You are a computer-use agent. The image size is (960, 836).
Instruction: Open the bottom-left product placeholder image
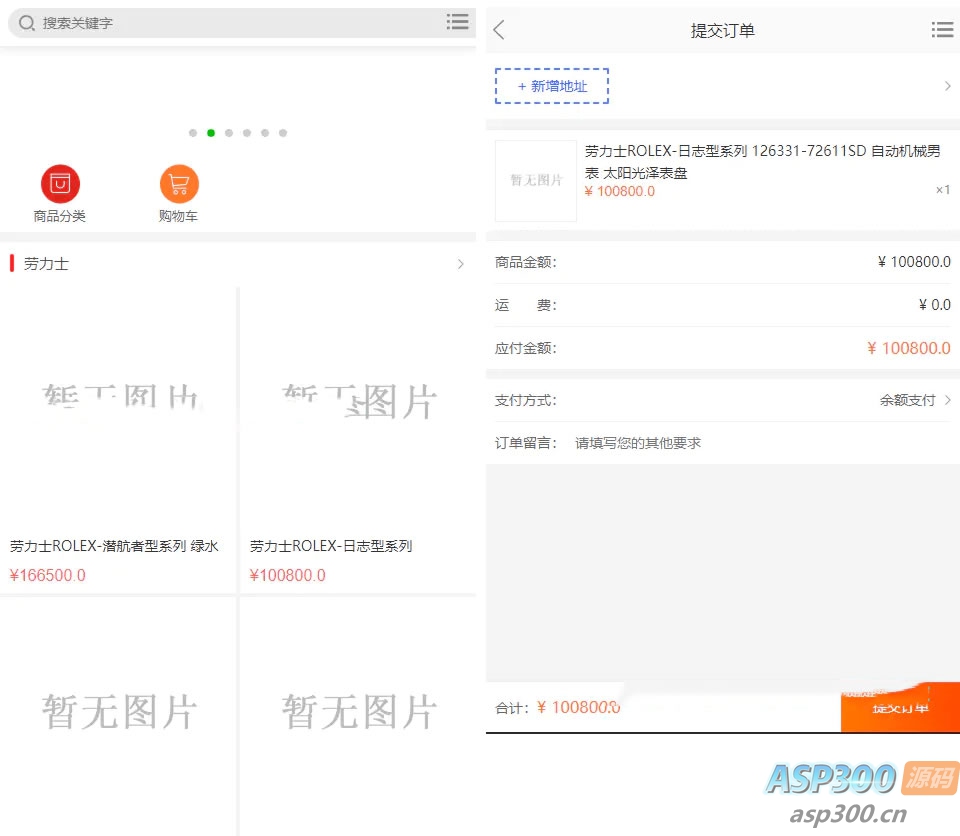[118, 712]
